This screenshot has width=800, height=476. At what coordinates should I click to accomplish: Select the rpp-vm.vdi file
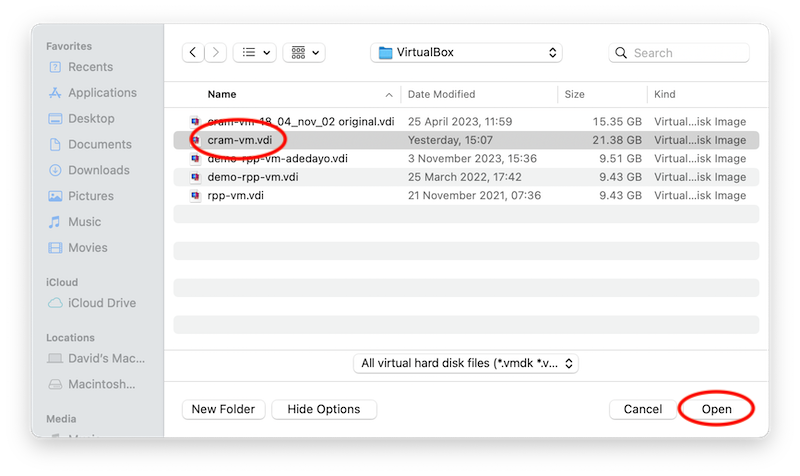coord(466,195)
